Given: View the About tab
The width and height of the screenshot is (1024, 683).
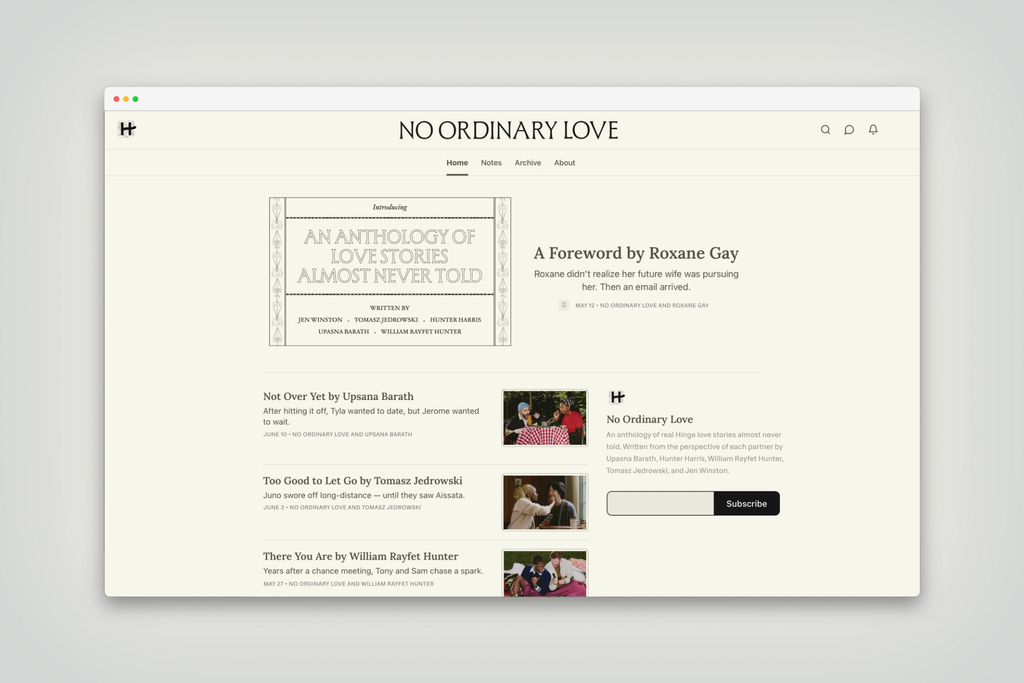Looking at the screenshot, I should point(565,162).
